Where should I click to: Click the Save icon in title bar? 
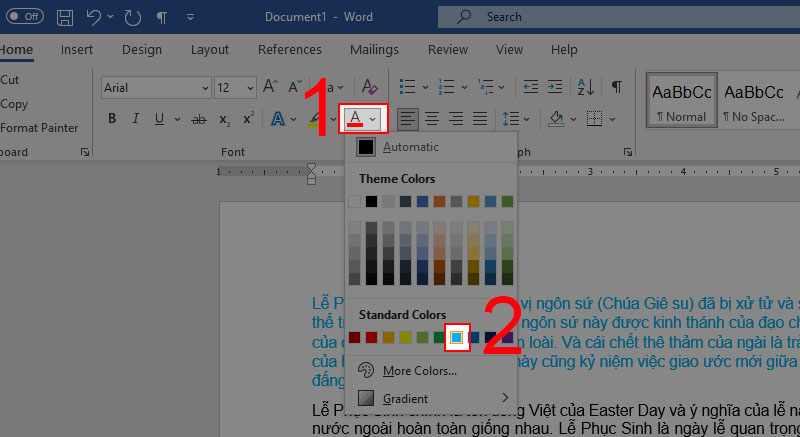coord(65,17)
